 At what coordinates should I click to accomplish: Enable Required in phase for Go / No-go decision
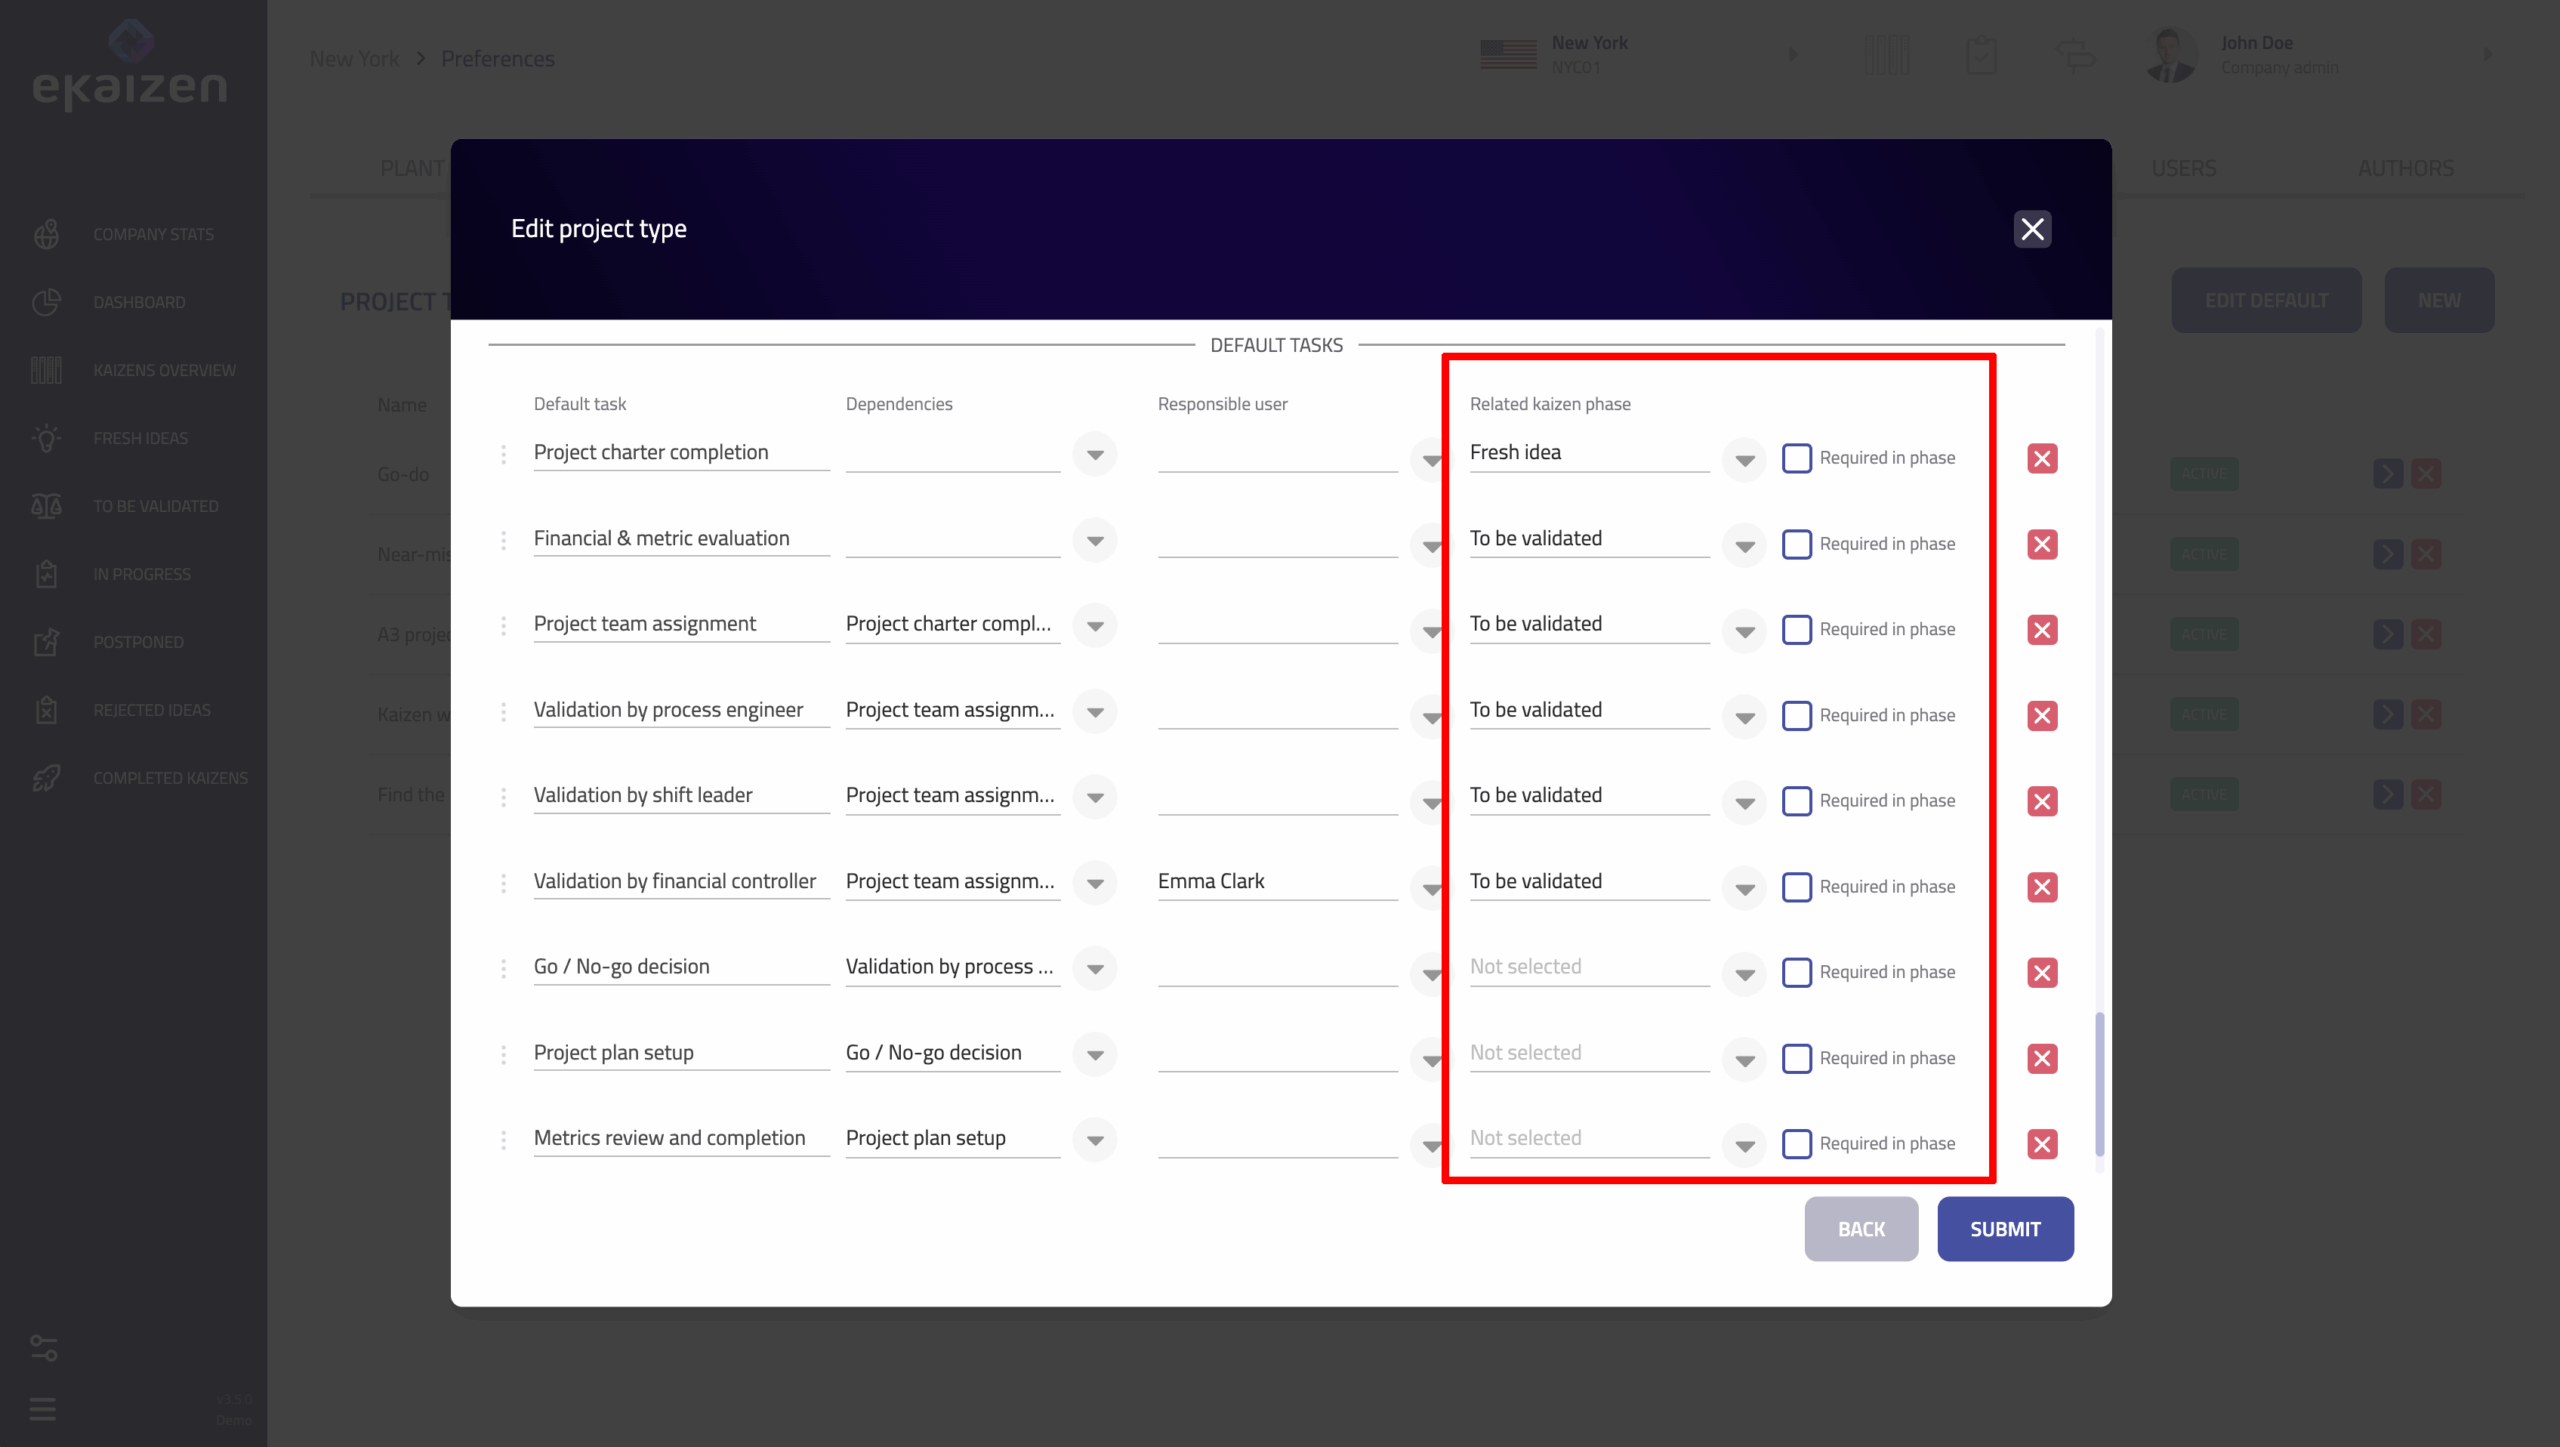click(1796, 972)
